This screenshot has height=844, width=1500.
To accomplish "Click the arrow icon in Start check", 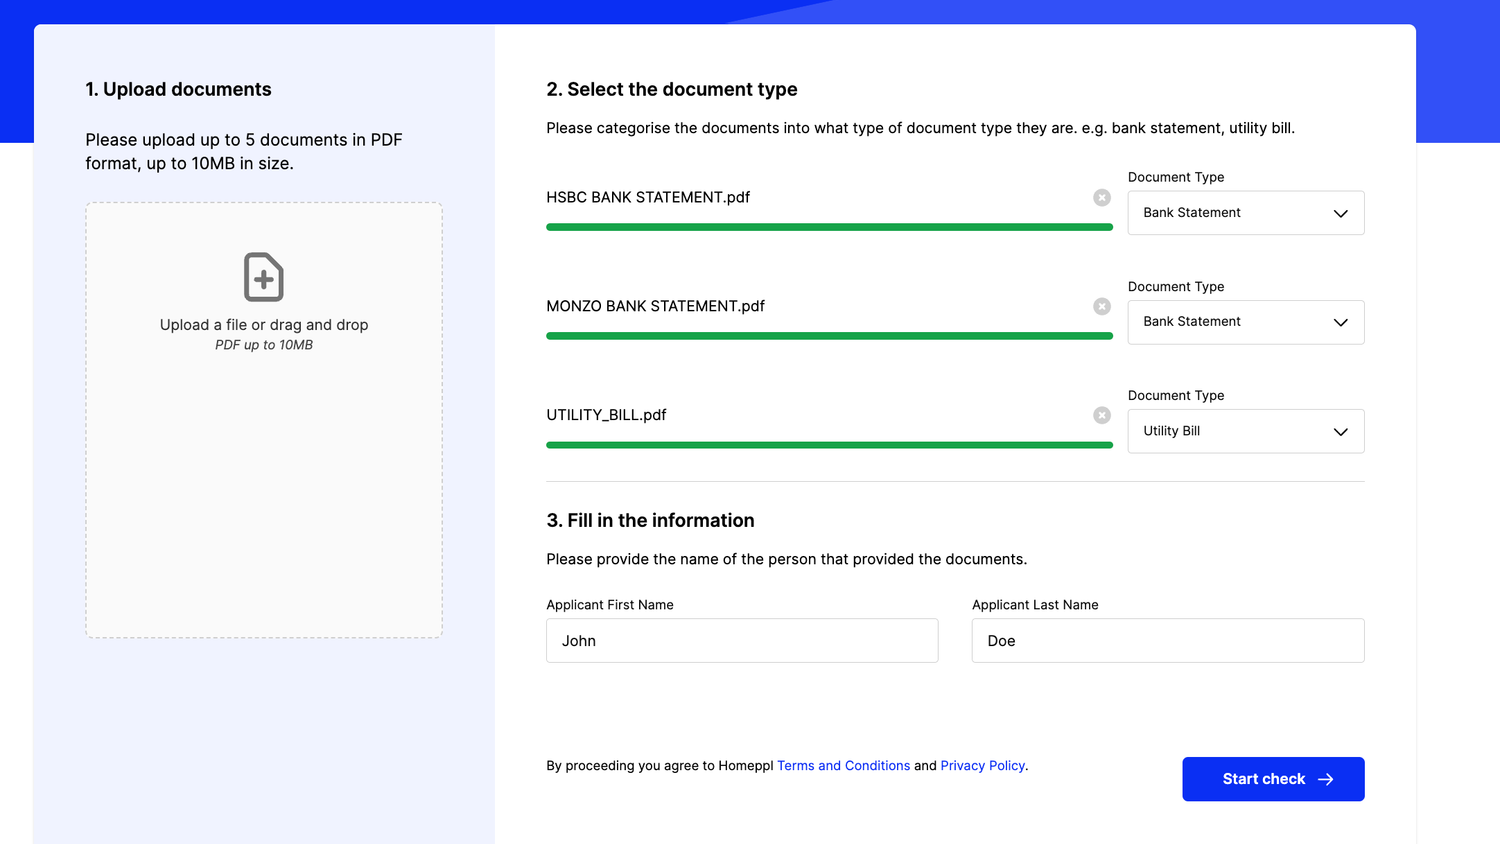I will pos(1326,779).
